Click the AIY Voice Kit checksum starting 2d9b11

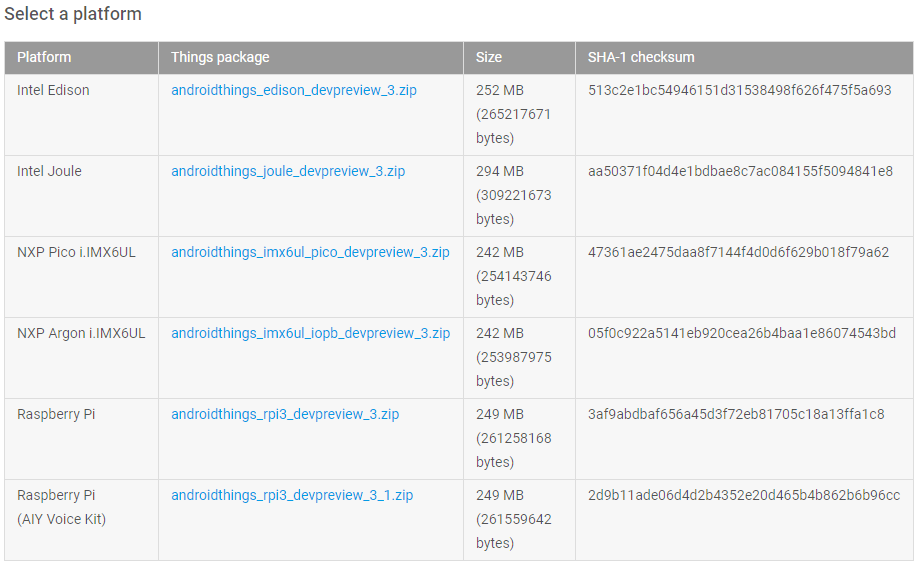[744, 495]
